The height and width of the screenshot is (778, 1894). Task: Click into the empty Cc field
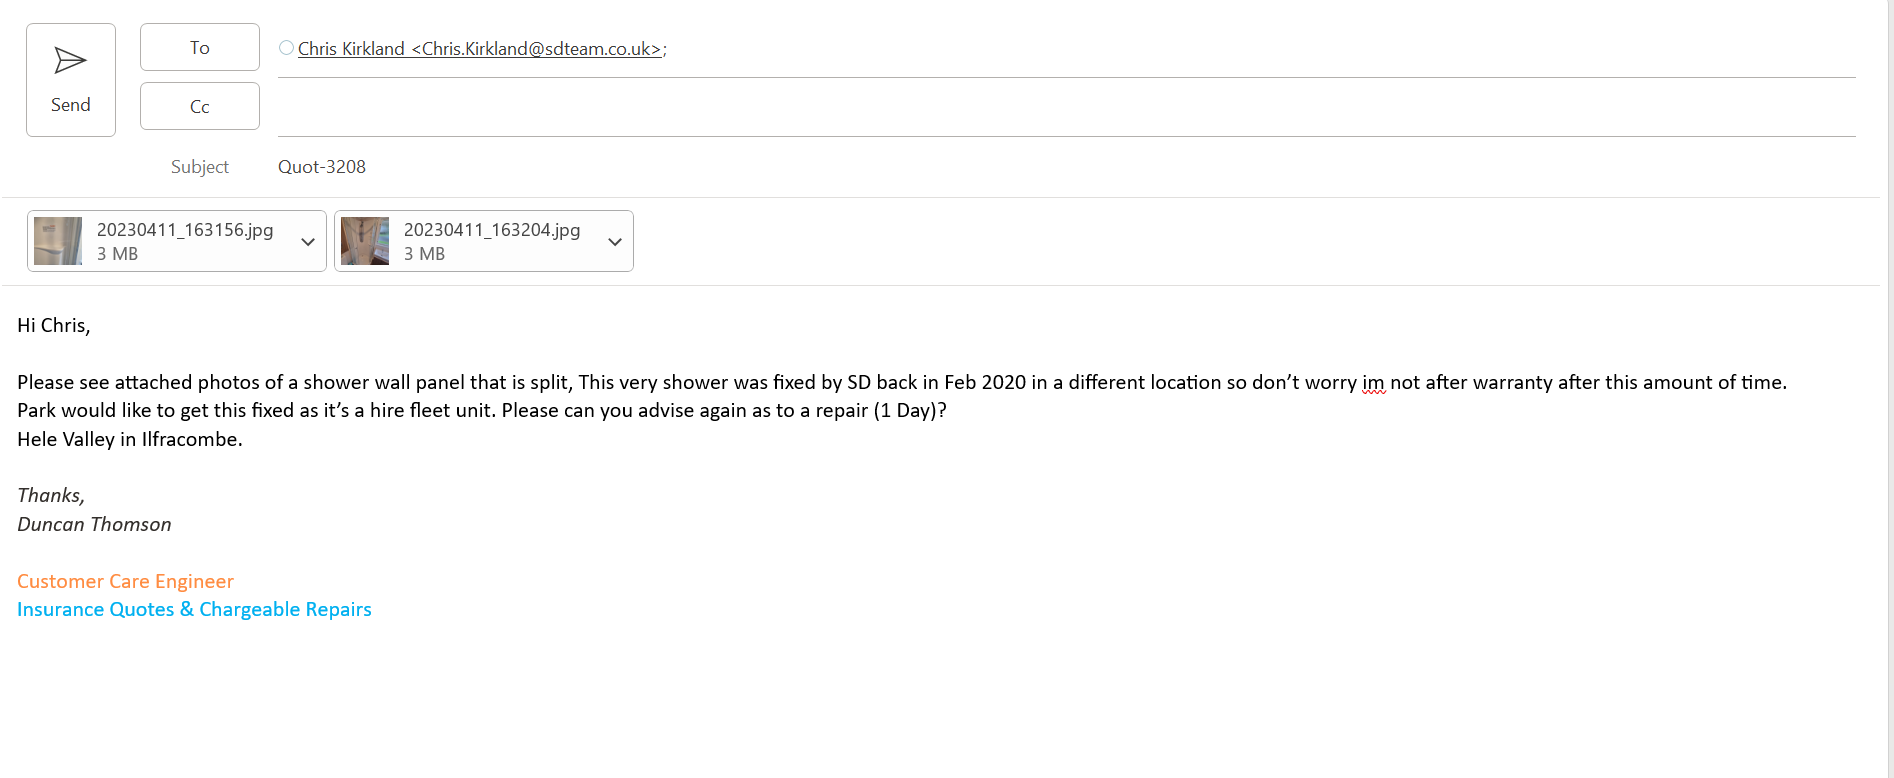tap(1000, 107)
